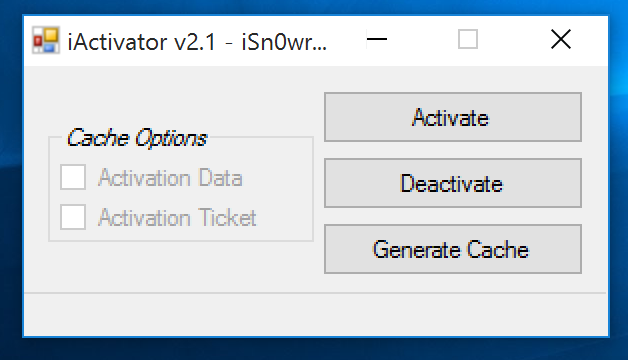Click the empty panel area below Cache Options
This screenshot has width=628, height=360.
pos(172,266)
